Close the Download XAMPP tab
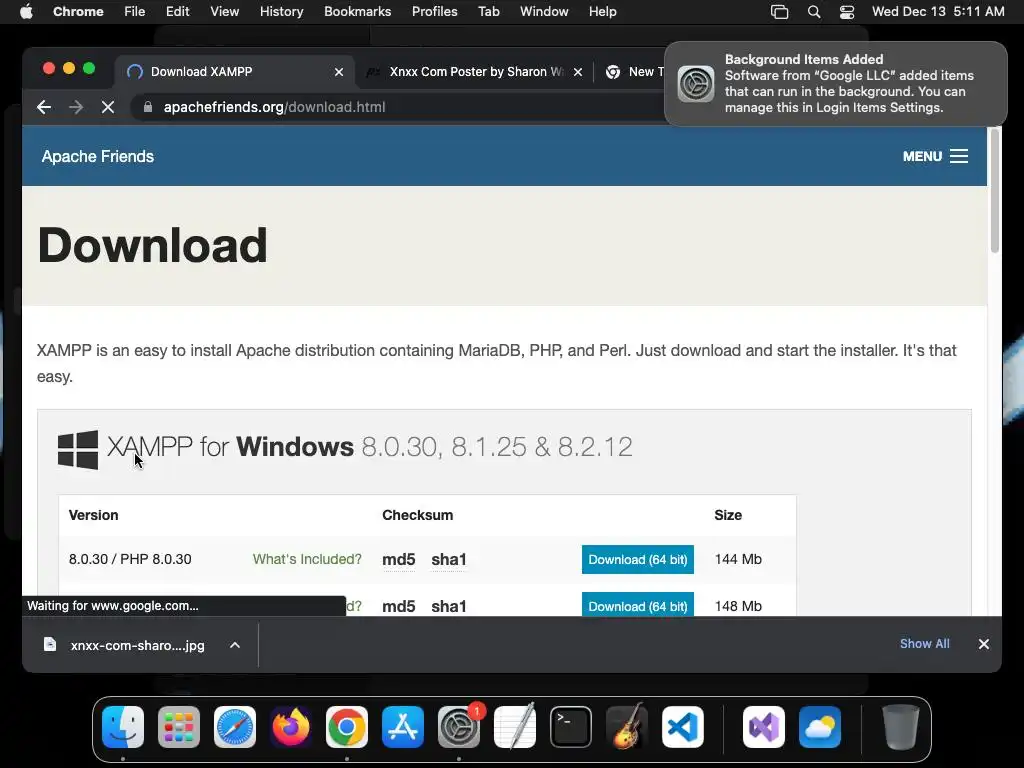 click(339, 72)
